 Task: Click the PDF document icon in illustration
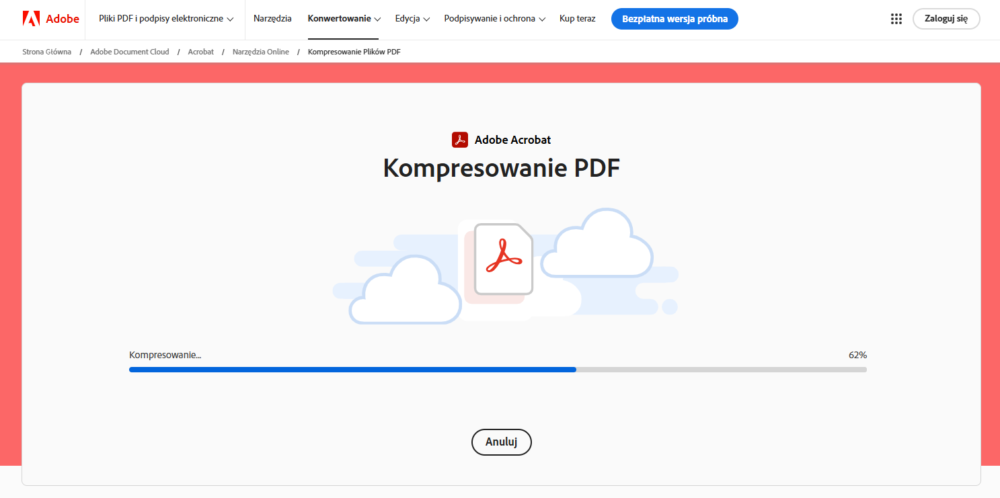tap(504, 259)
